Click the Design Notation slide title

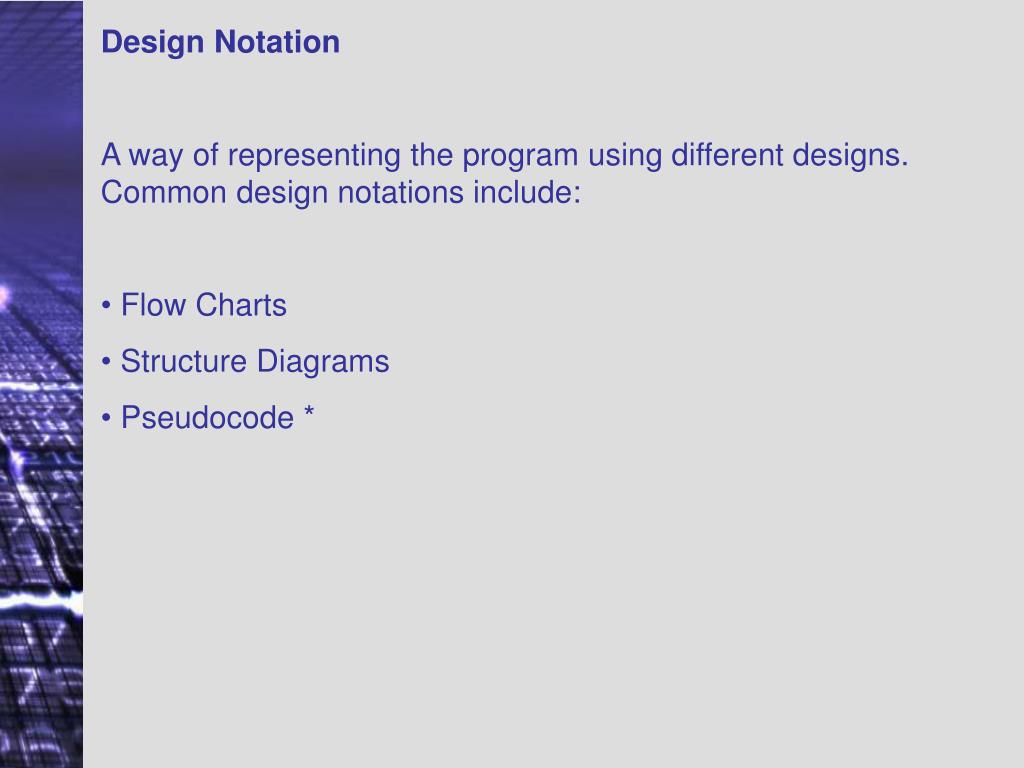(x=220, y=42)
